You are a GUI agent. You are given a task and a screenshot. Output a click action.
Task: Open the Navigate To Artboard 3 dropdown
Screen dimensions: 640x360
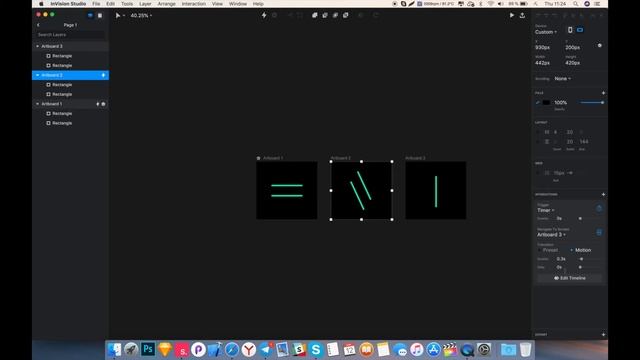(x=551, y=235)
